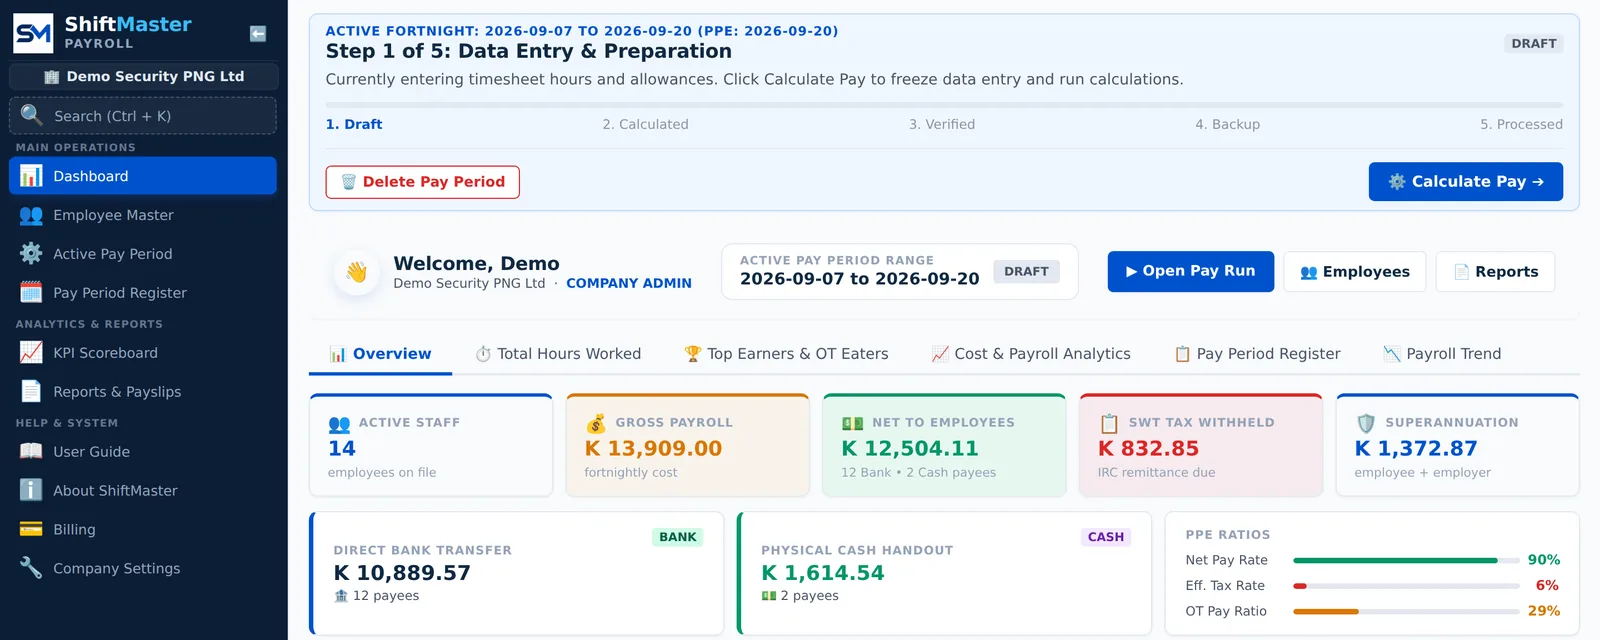Switch to Top Earners & OT Eaters tab
The width and height of the screenshot is (1600, 640).
click(x=786, y=354)
